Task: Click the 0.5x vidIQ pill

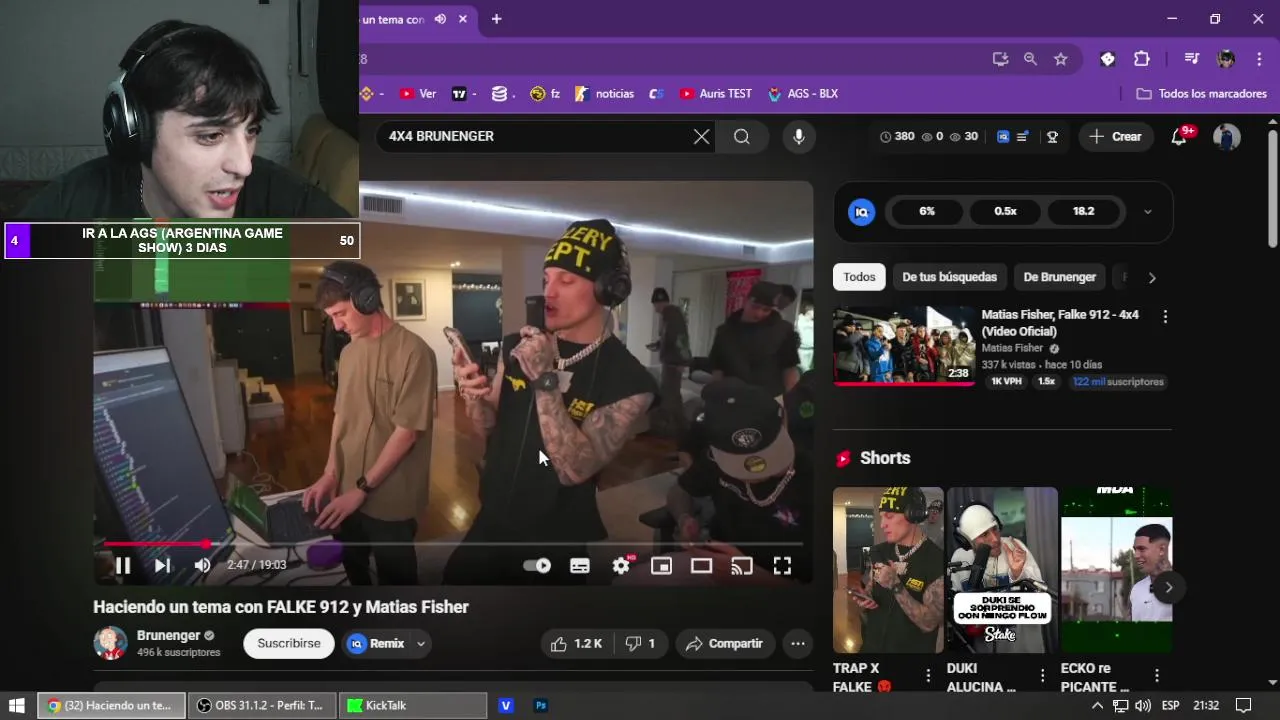Action: coord(1005,211)
